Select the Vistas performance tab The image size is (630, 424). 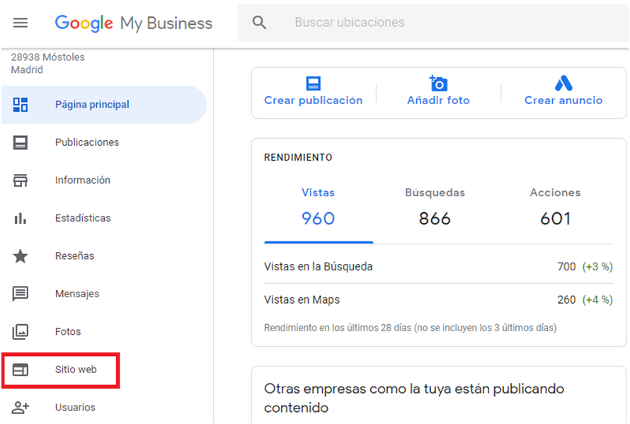pos(318,193)
